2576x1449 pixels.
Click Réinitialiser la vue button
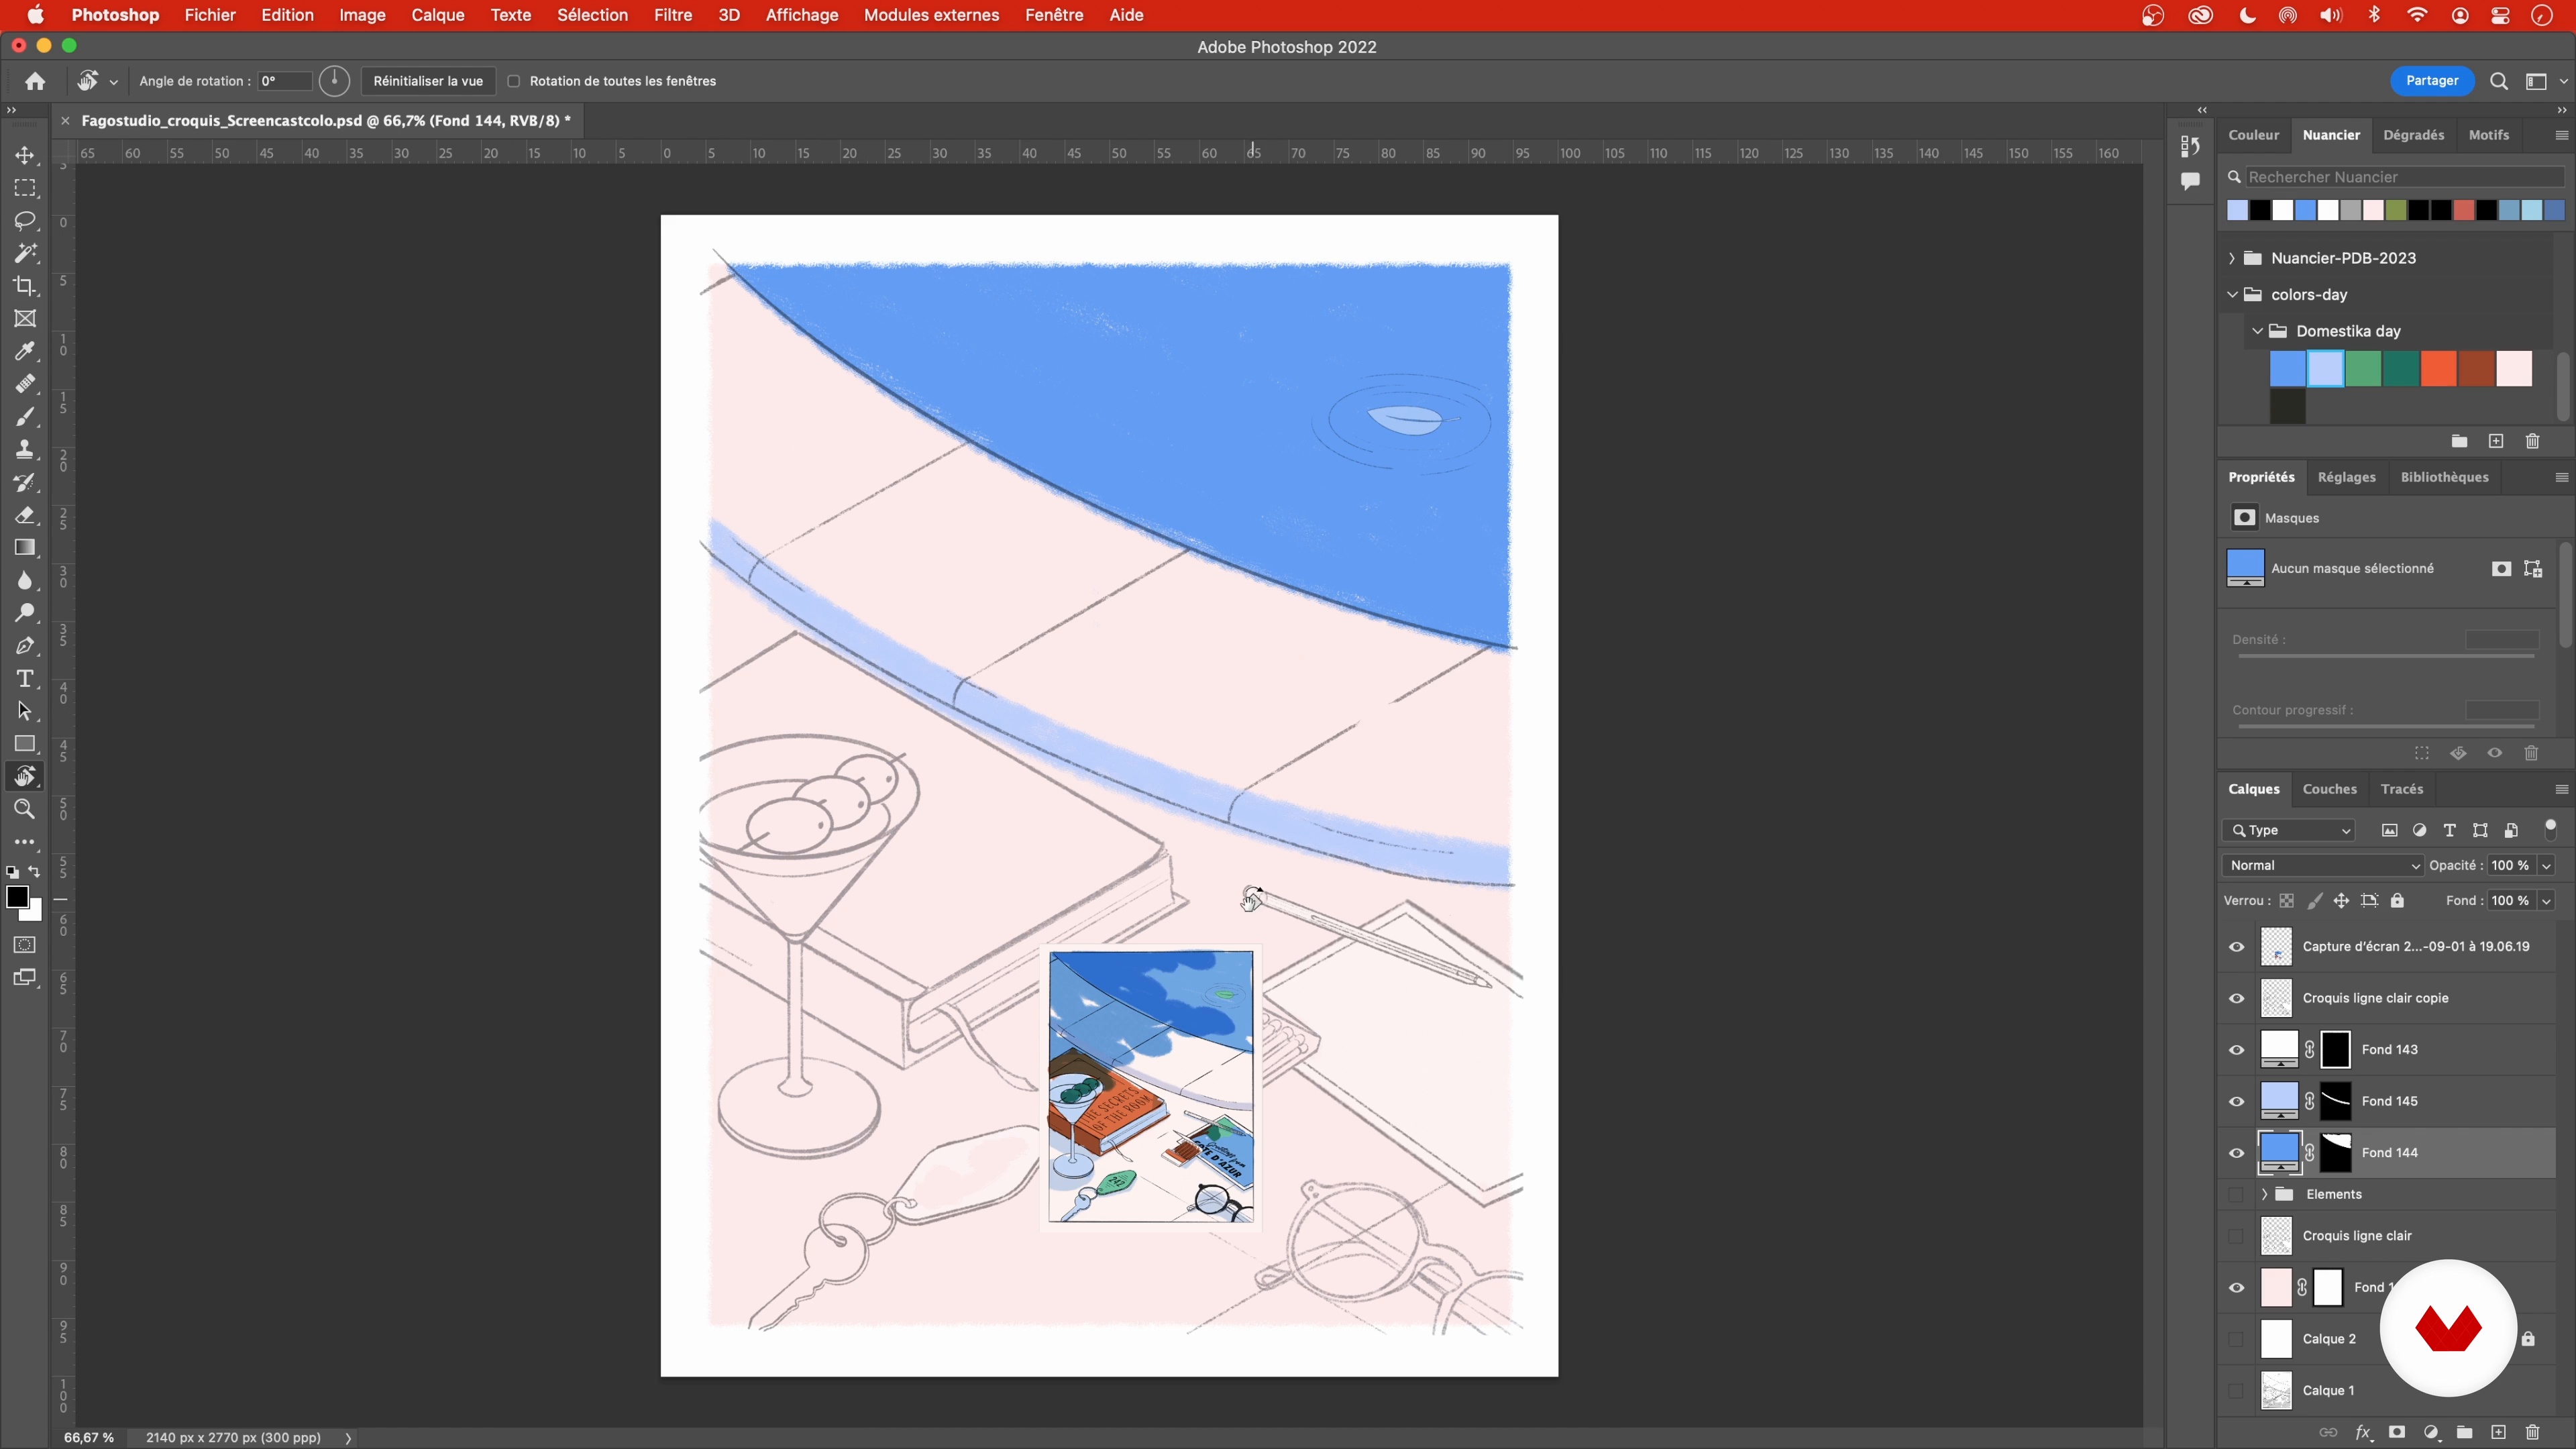(x=428, y=81)
